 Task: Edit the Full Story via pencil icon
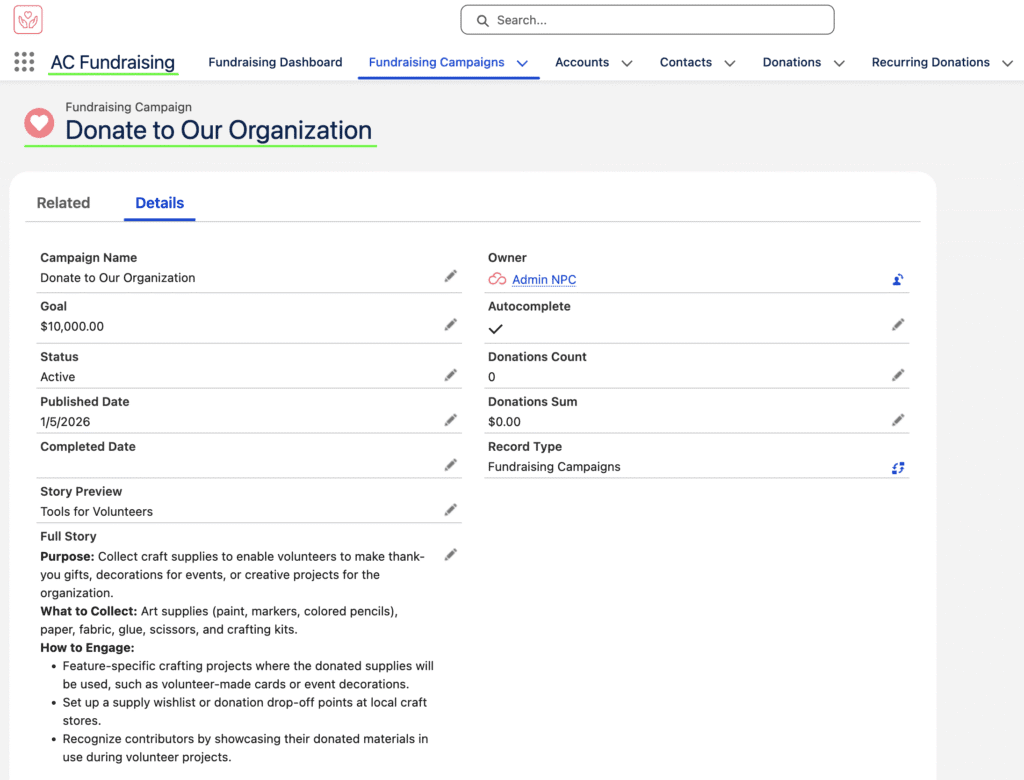click(451, 555)
